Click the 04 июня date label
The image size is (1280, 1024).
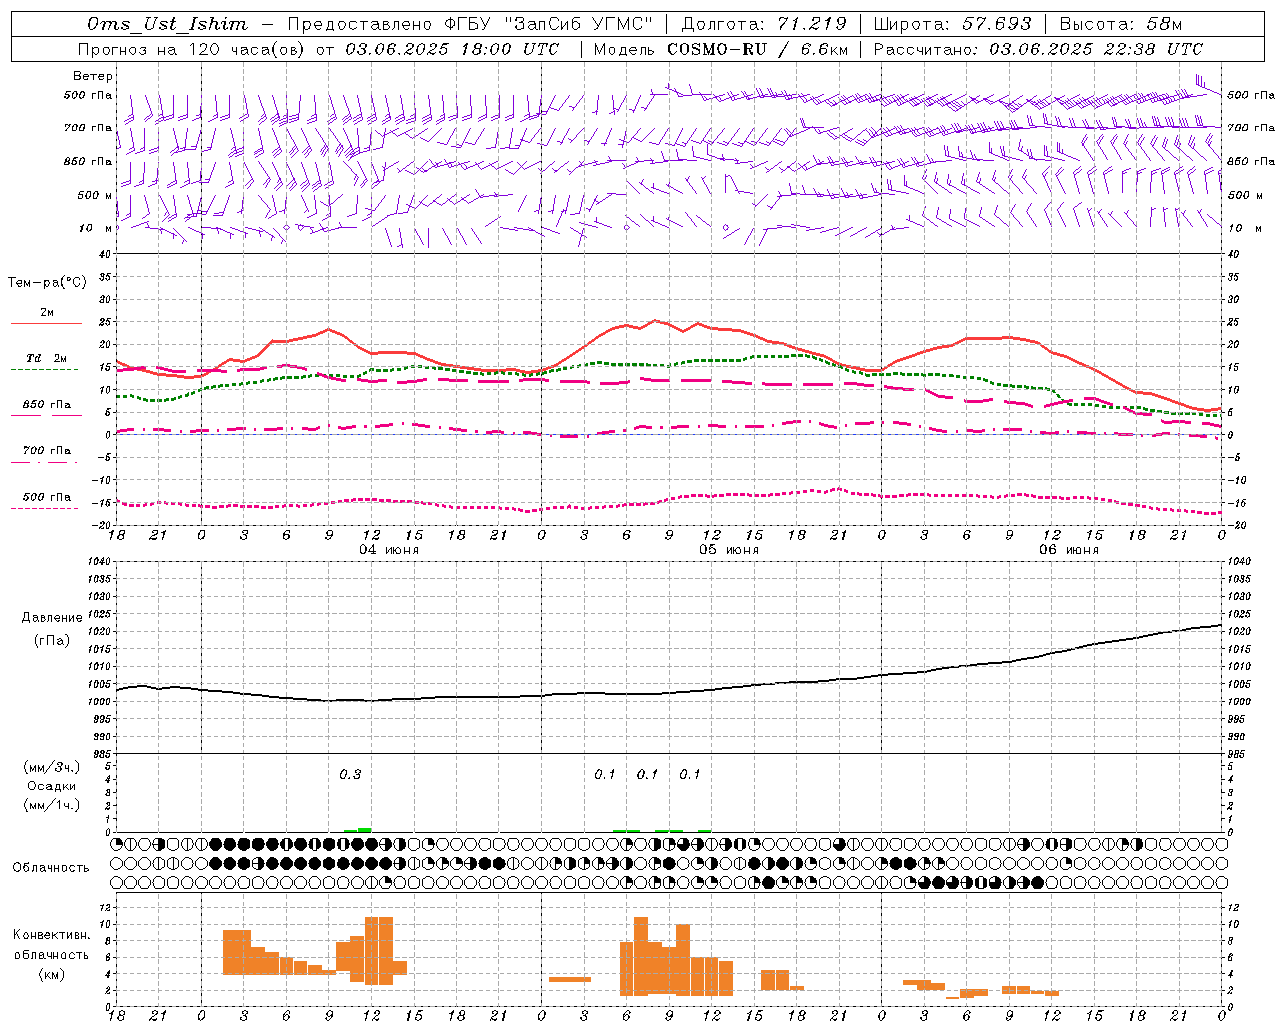(389, 550)
